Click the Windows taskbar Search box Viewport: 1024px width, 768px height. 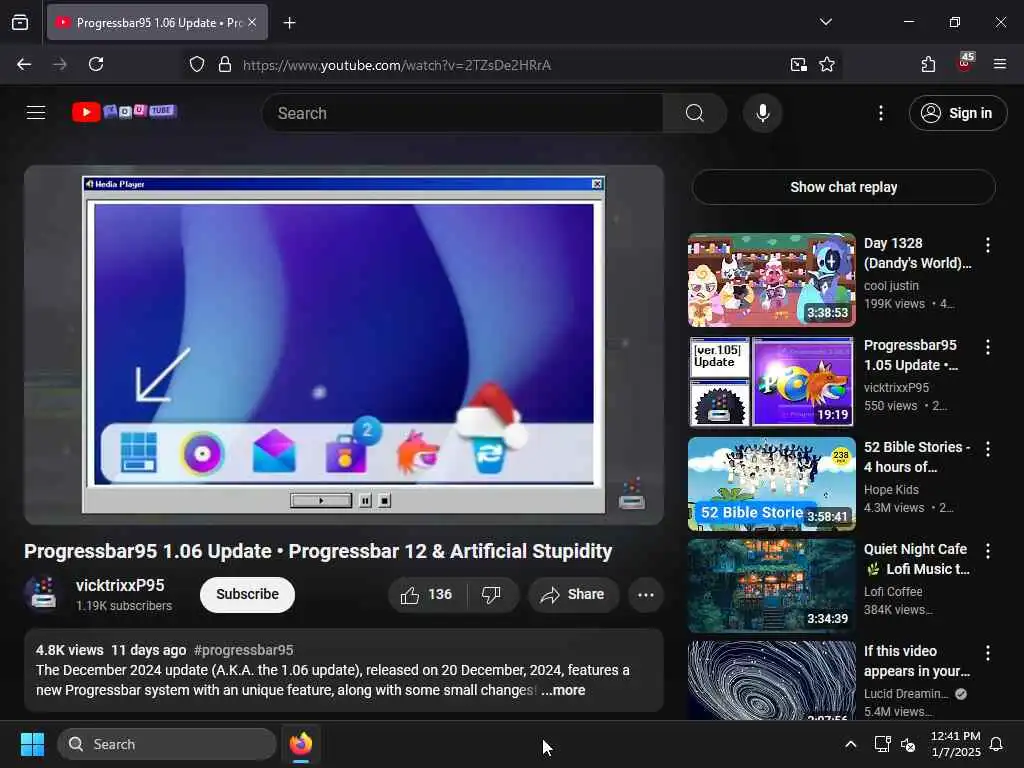click(167, 744)
